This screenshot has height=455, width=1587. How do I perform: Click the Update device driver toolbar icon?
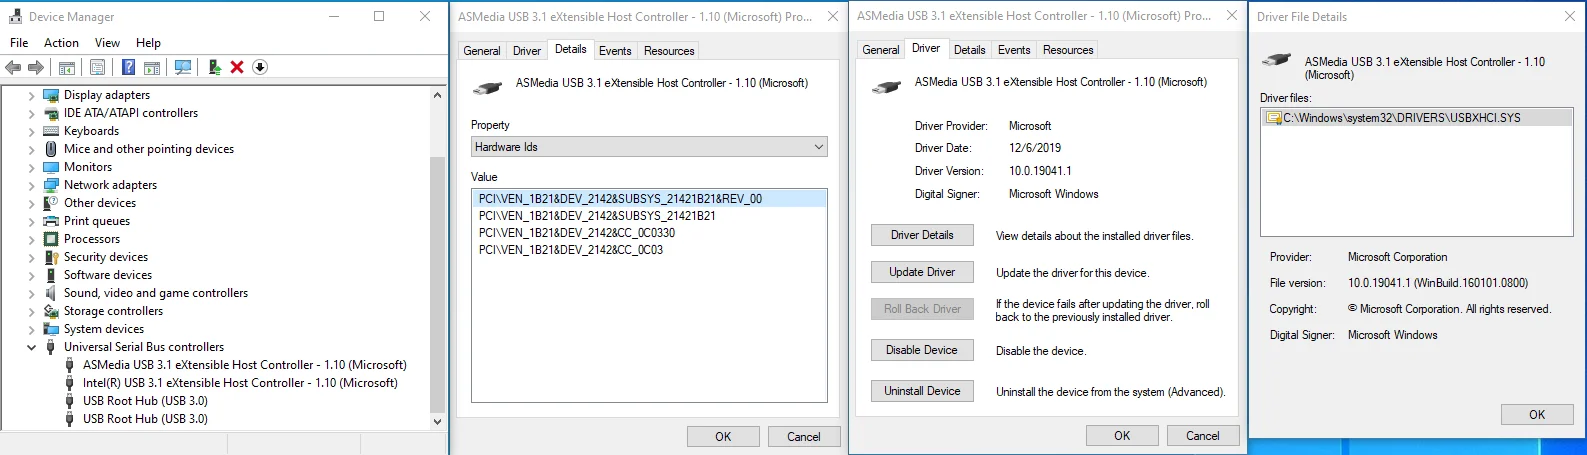[x=214, y=67]
